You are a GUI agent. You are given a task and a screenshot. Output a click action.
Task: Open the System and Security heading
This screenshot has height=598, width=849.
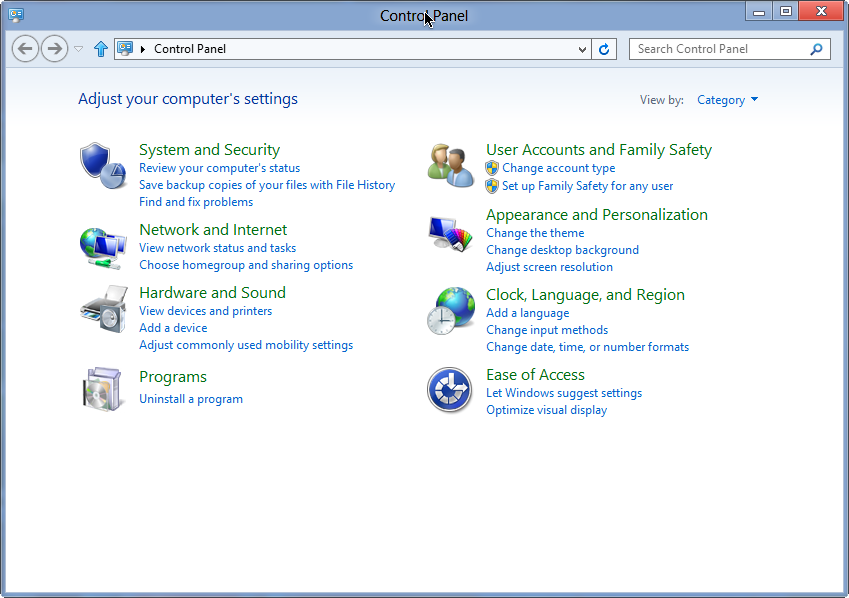(210, 150)
